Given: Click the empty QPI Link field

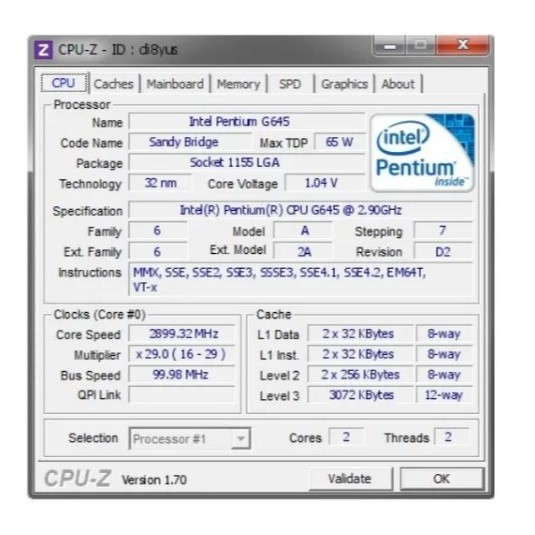Looking at the screenshot, I should pyautogui.click(x=182, y=395).
